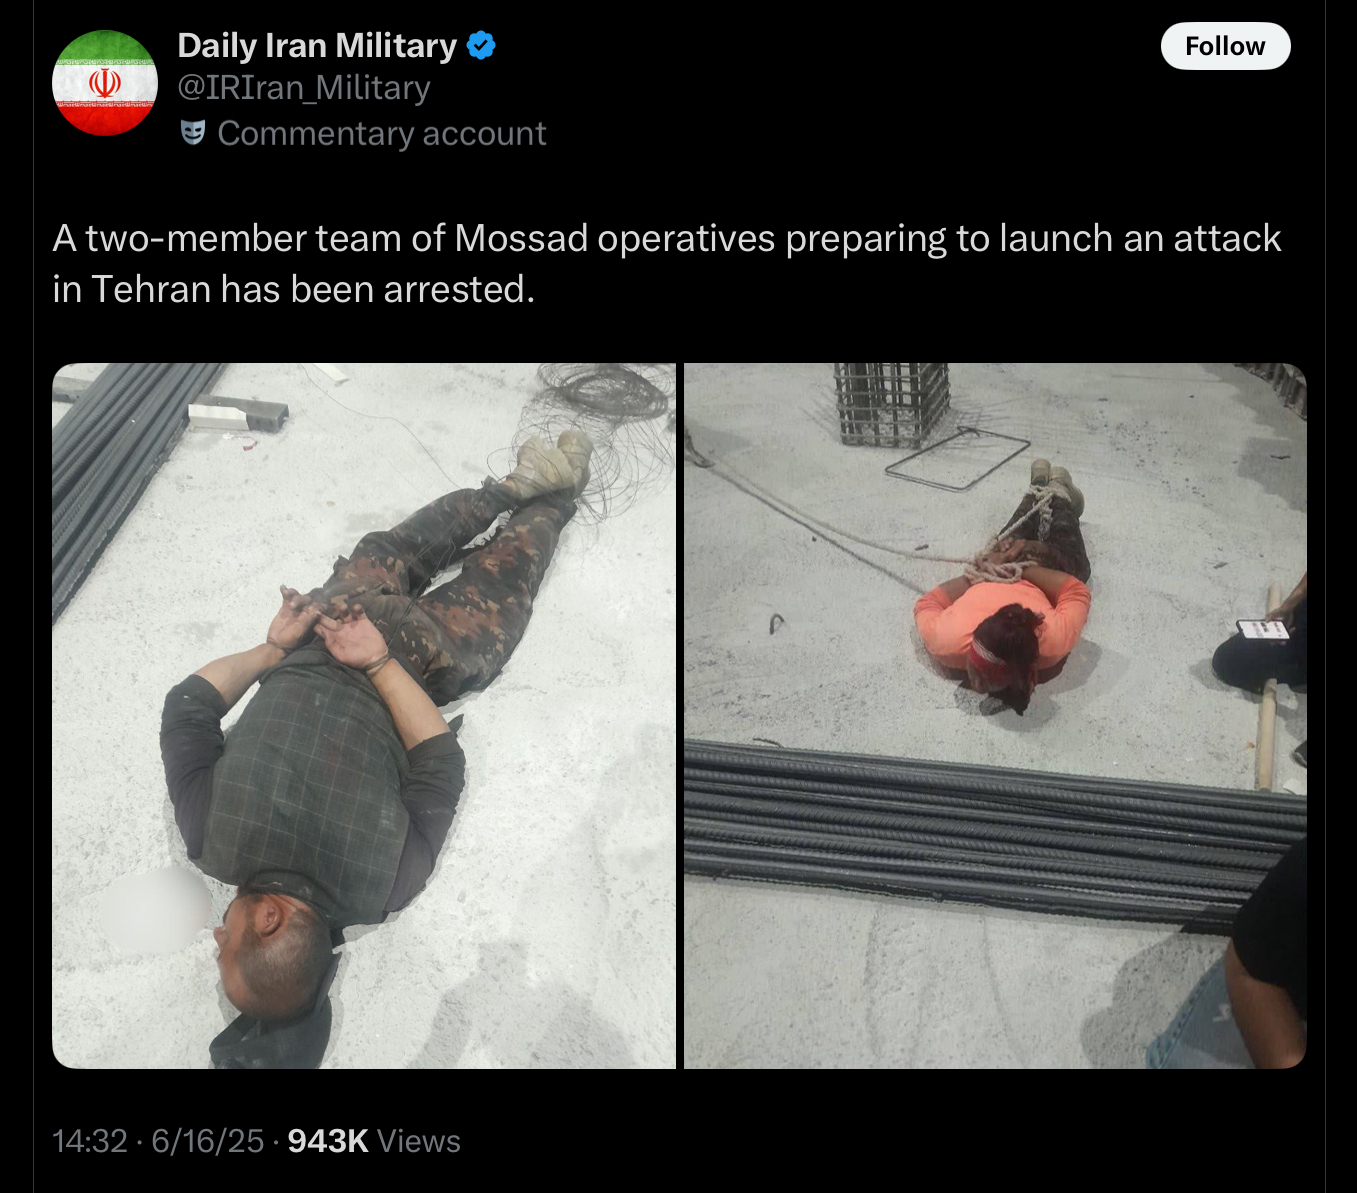Image resolution: width=1357 pixels, height=1193 pixels.
Task: Click the word Views in post footer
Action: 419,1141
